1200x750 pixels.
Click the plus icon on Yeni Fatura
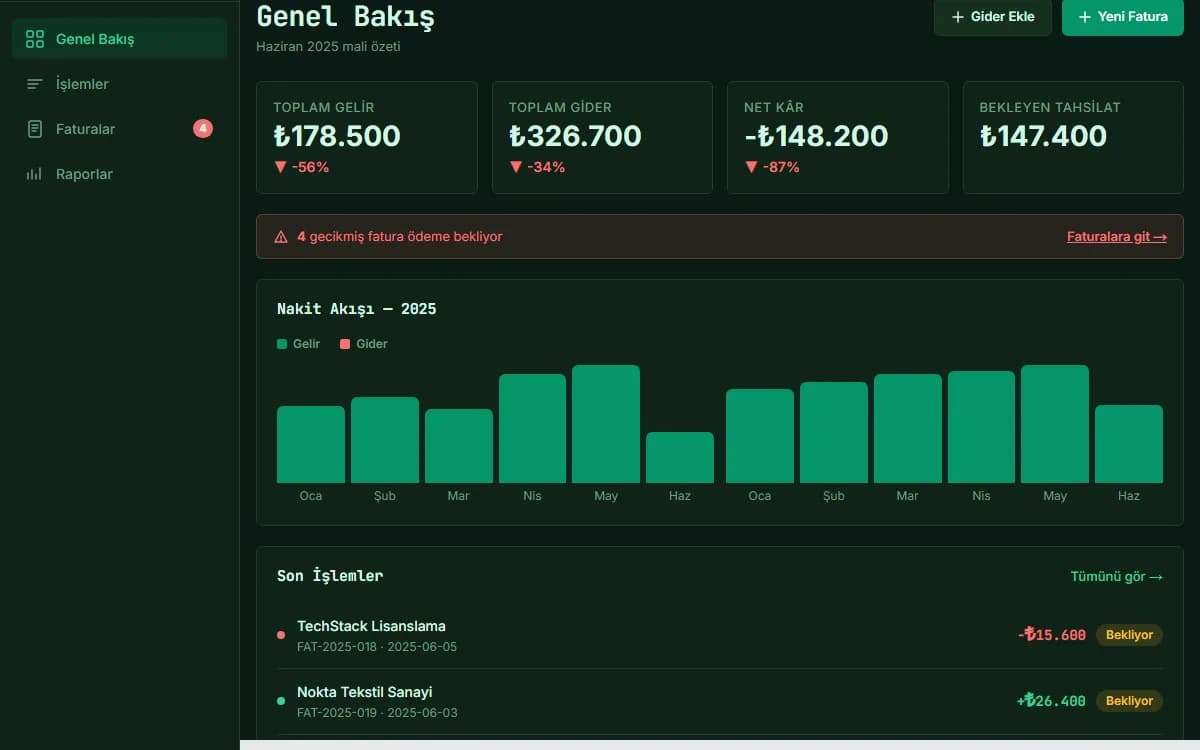[1085, 17]
